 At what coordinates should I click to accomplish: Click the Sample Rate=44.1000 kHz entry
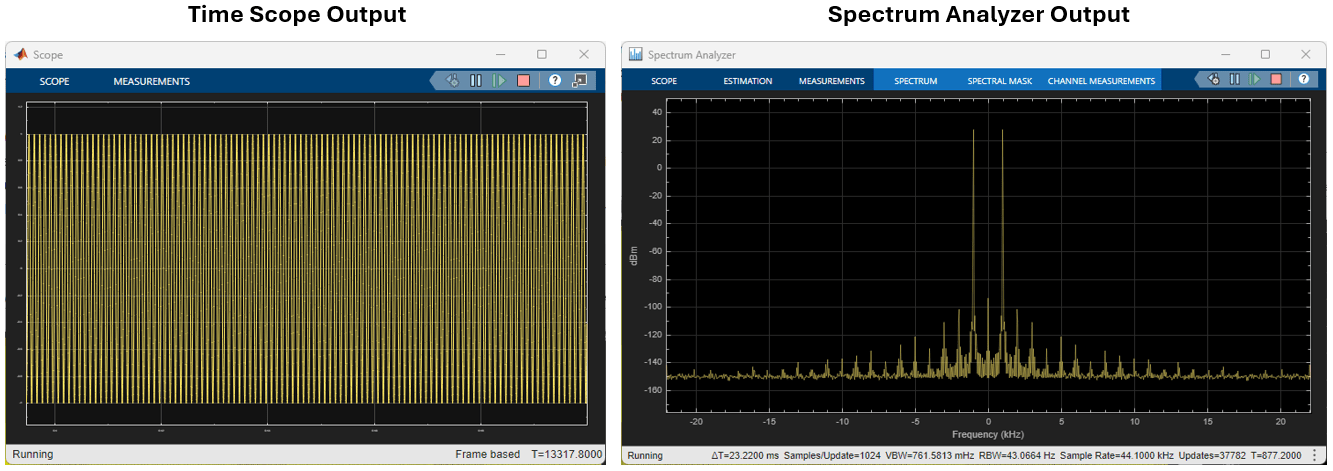click(1117, 455)
